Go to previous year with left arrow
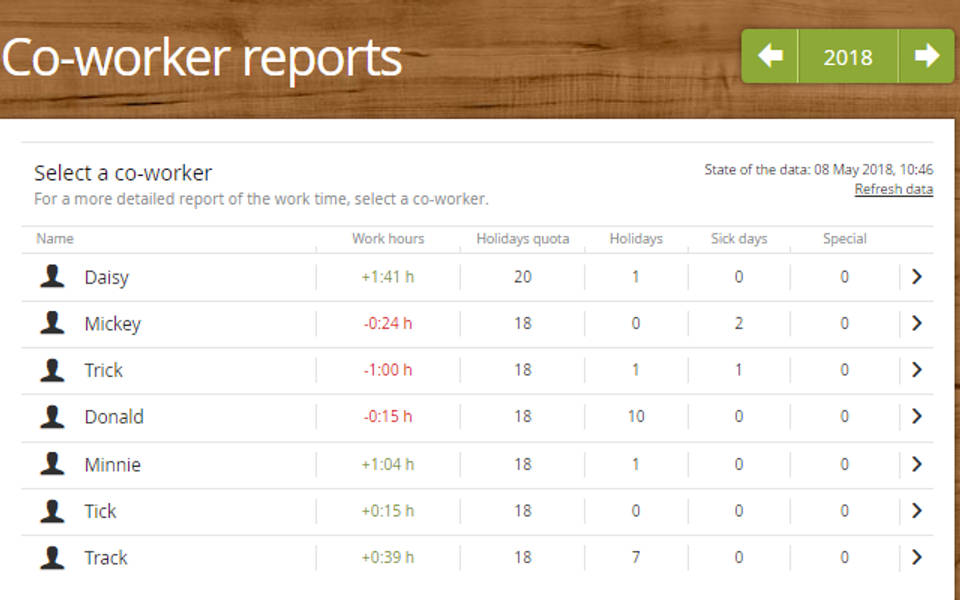The height and width of the screenshot is (600, 960). pos(770,57)
